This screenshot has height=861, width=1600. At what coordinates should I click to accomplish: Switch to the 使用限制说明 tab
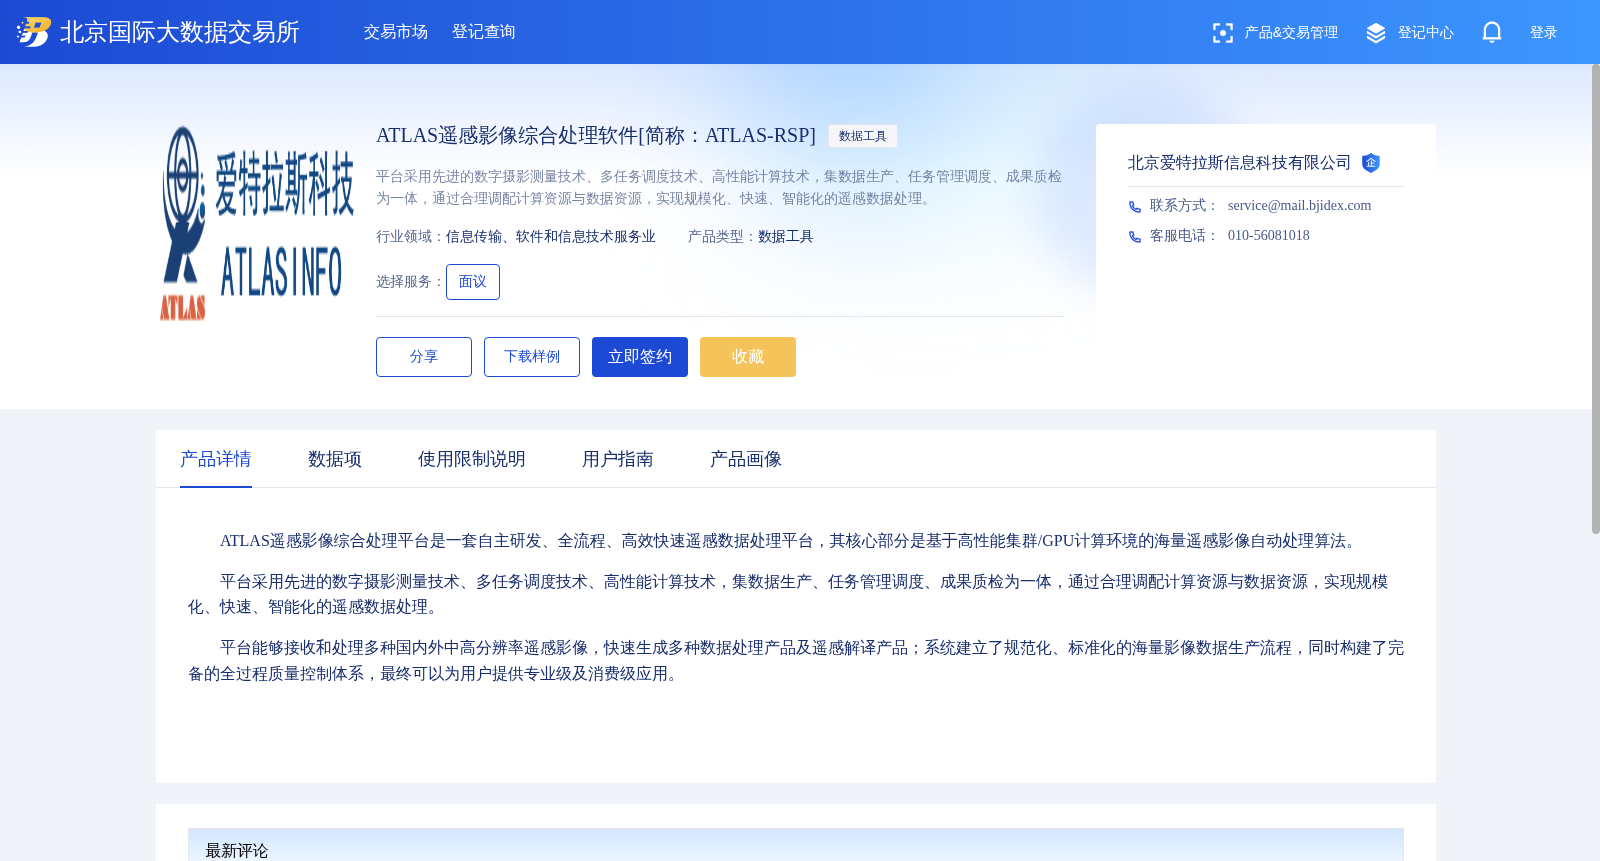coord(472,459)
